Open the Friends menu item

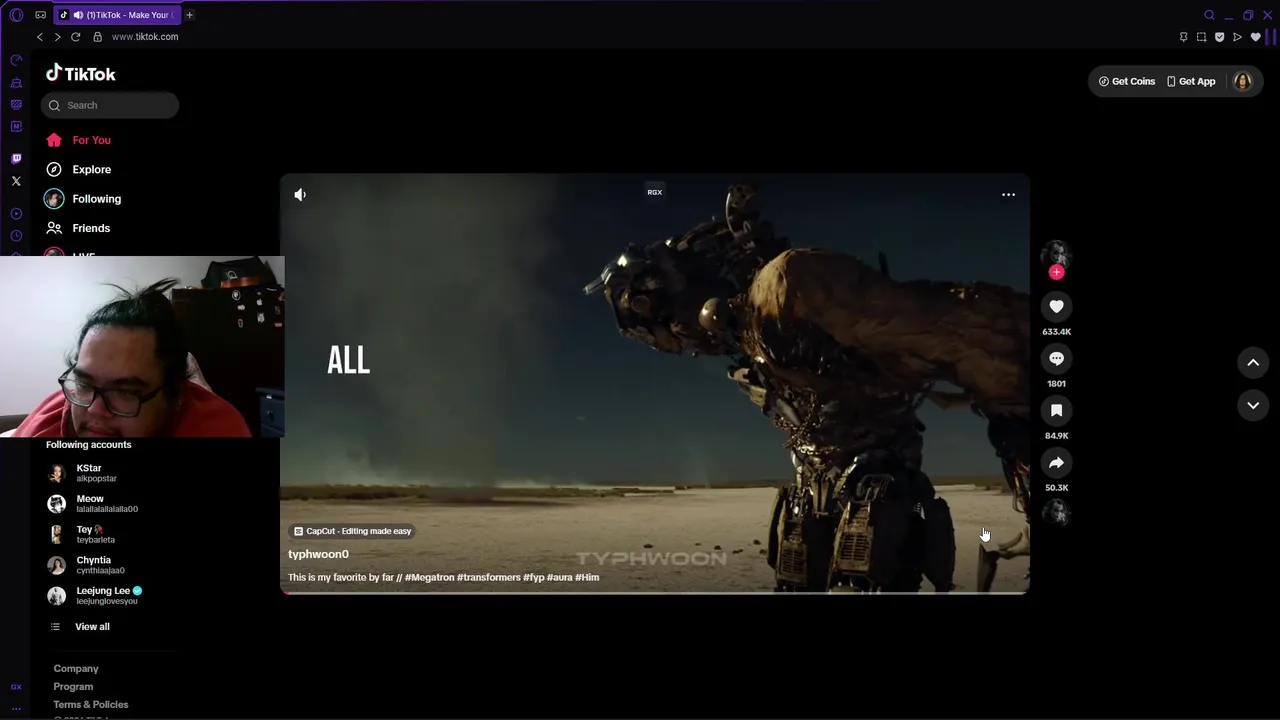pos(91,228)
